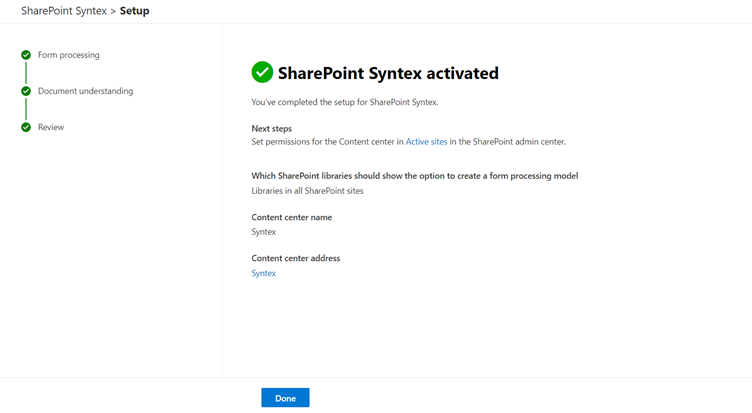Click the Syntex content center name value
The height and width of the screenshot is (413, 752).
click(264, 232)
